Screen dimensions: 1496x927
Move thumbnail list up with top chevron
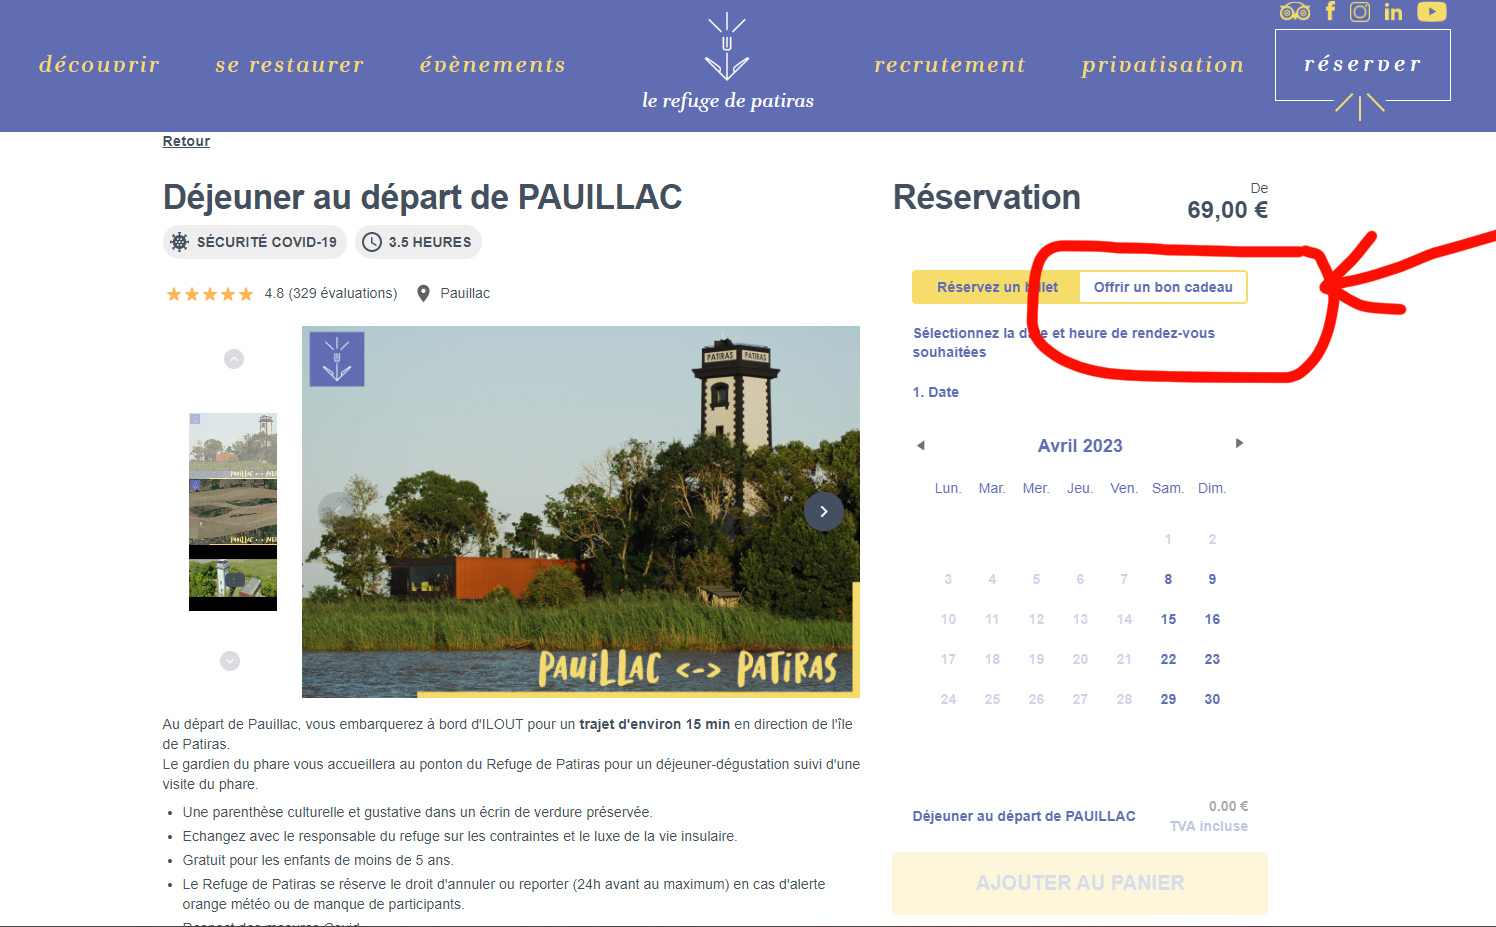tap(234, 359)
